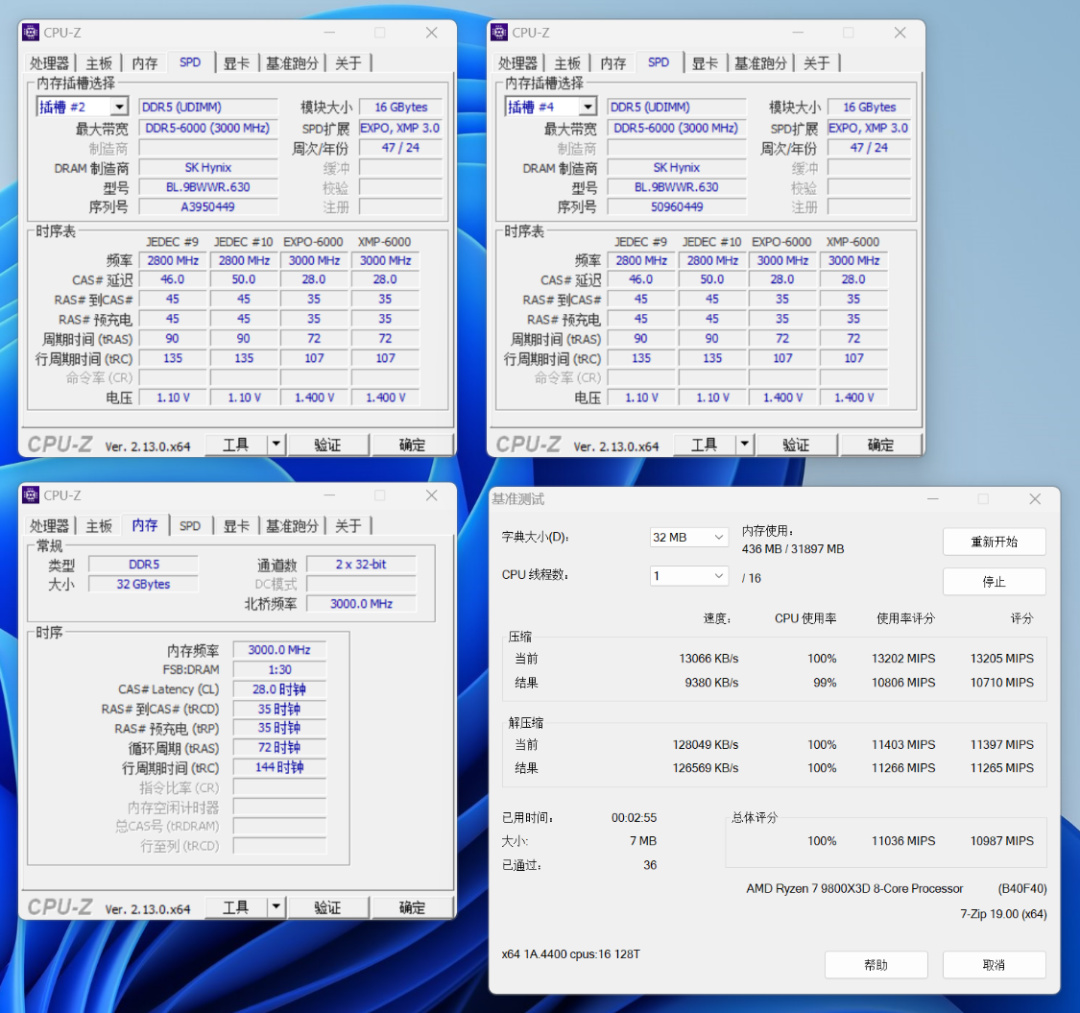Click 144 时钟 tRC value
The width and height of the screenshot is (1080, 1013).
(x=279, y=767)
